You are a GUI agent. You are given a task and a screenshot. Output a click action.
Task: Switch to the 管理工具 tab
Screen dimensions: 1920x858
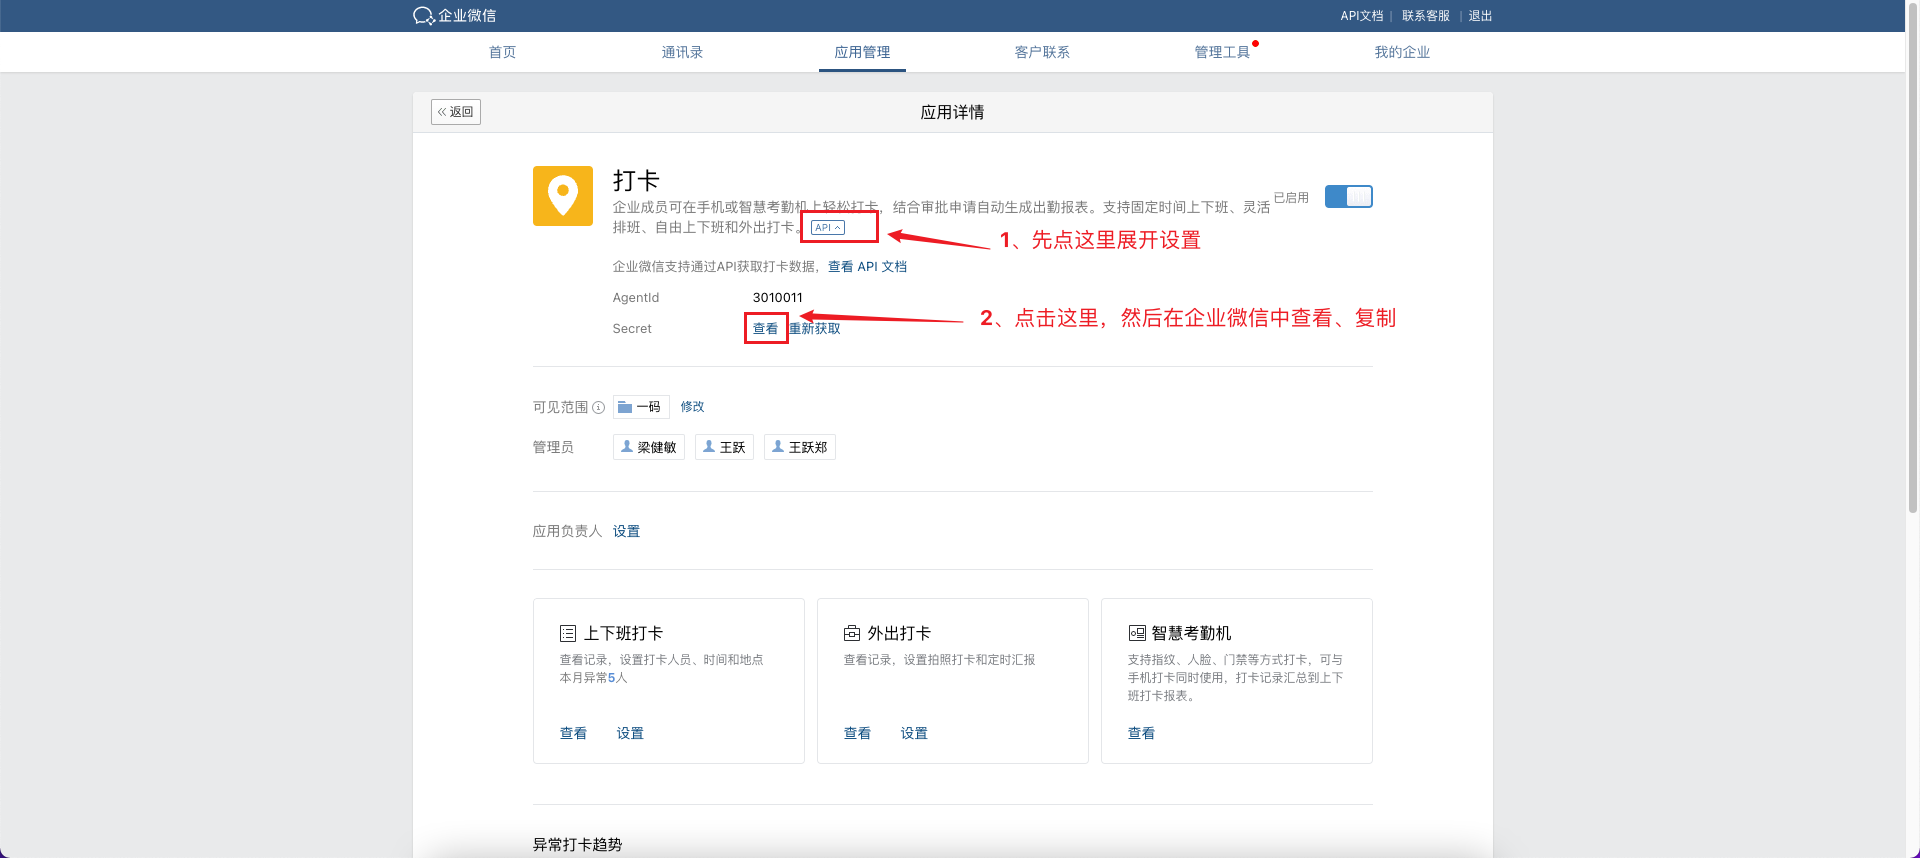point(1222,52)
